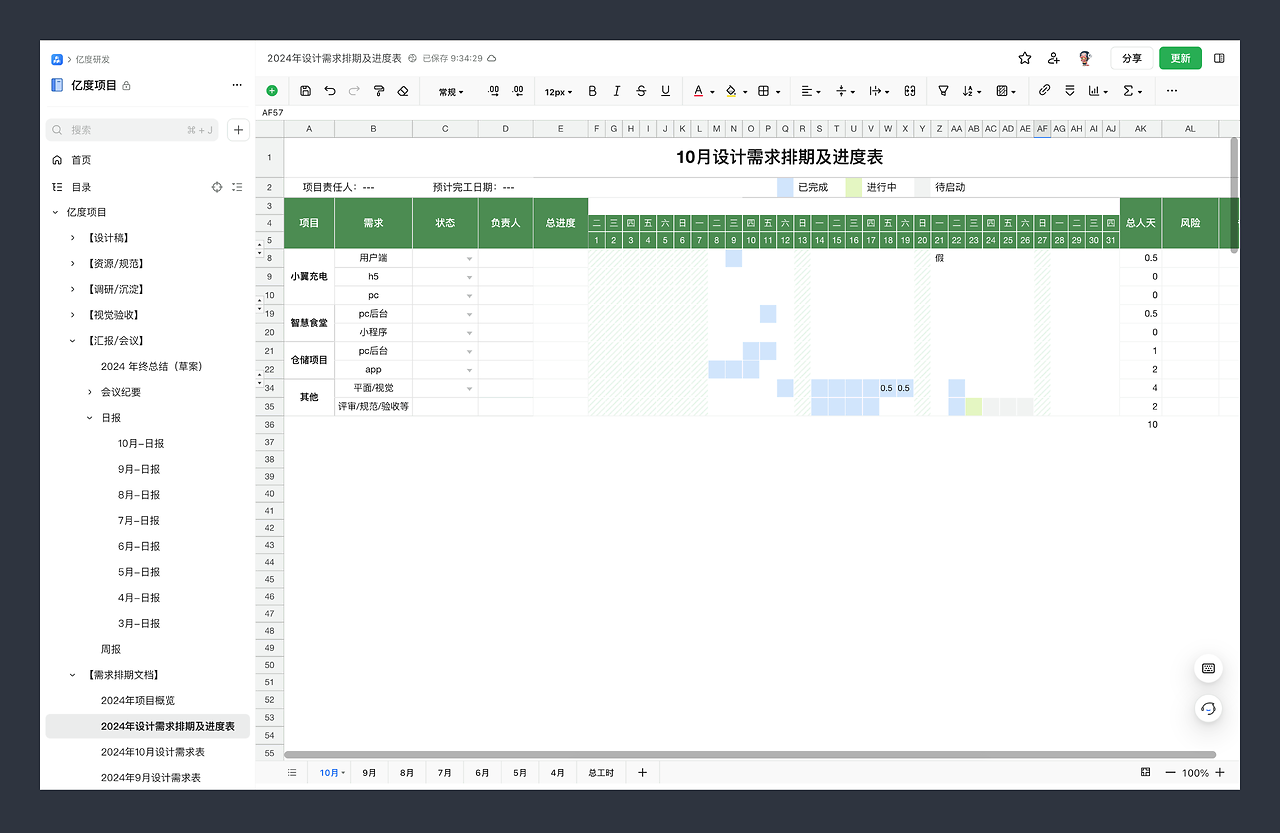Open 首页 in the sidebar
This screenshot has height=833, width=1280.
click(x=81, y=160)
